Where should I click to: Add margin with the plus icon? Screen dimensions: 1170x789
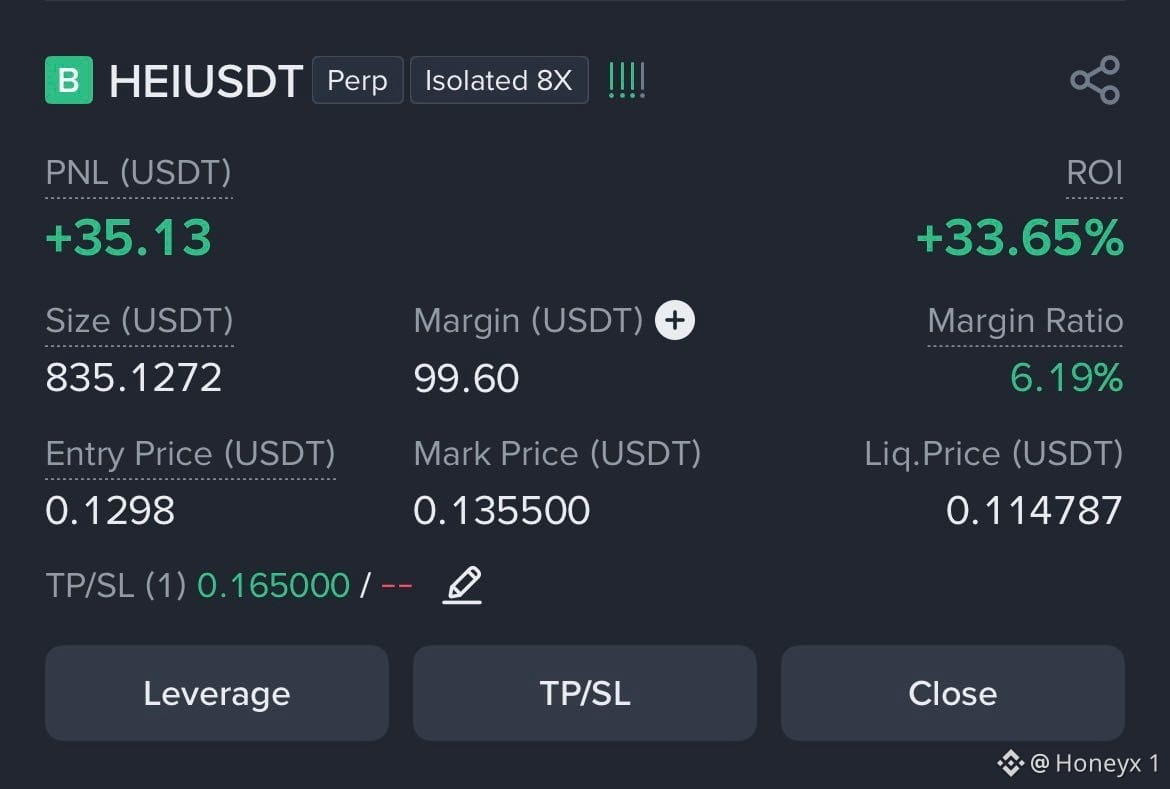675,320
